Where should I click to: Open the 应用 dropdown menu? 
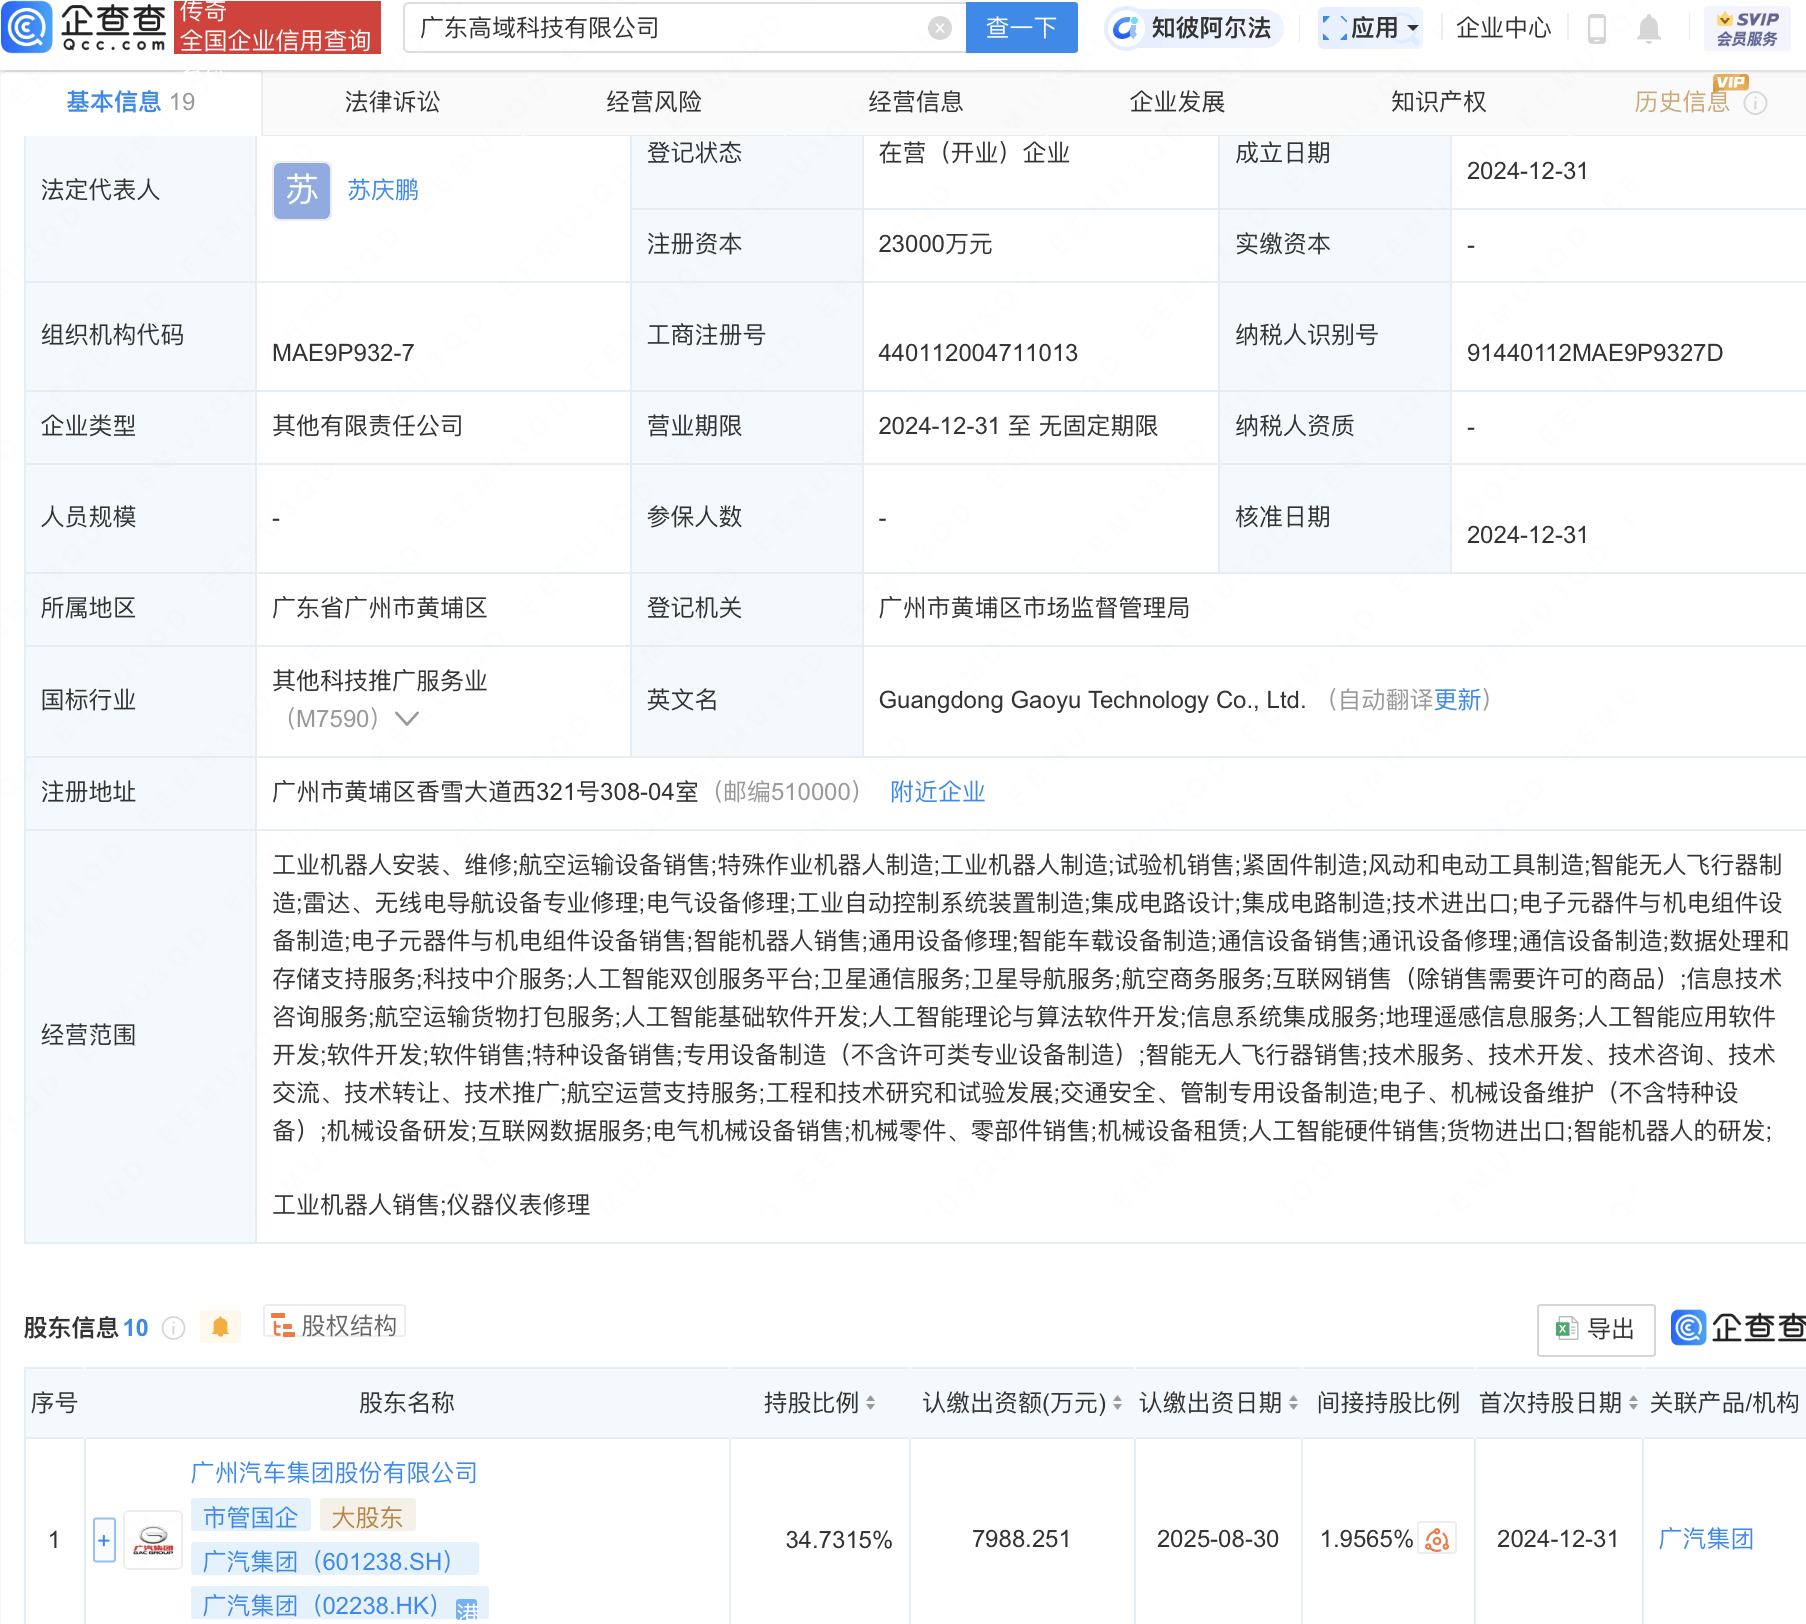tap(1370, 28)
